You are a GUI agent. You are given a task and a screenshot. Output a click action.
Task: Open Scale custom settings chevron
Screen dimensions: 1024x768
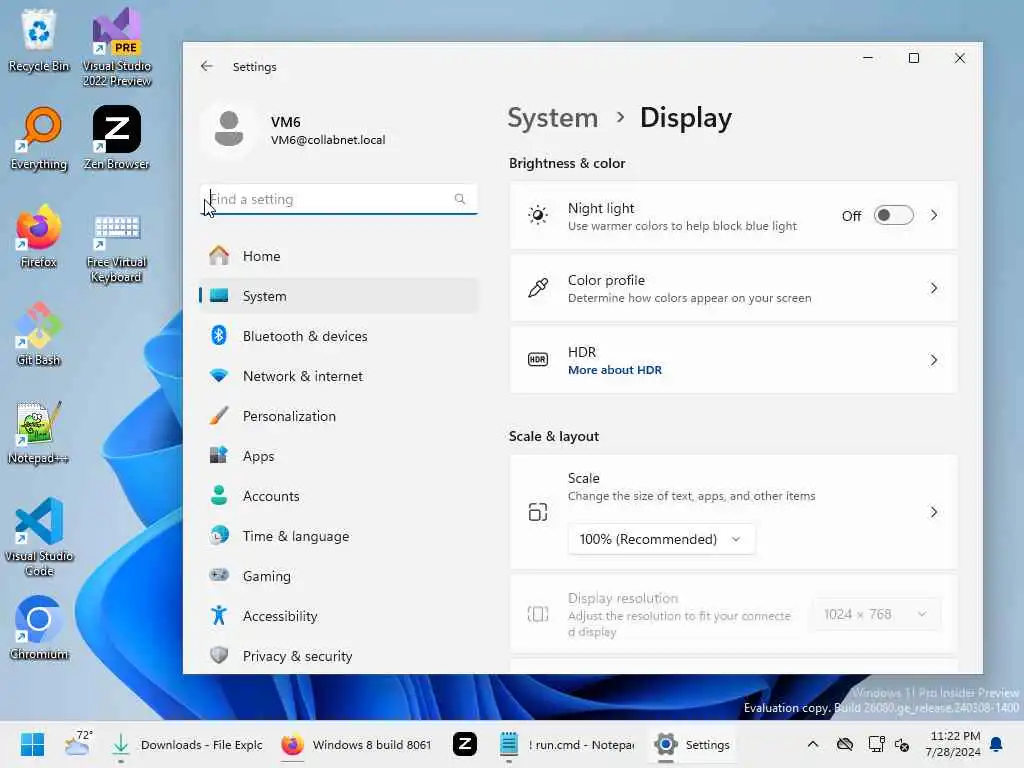point(934,512)
